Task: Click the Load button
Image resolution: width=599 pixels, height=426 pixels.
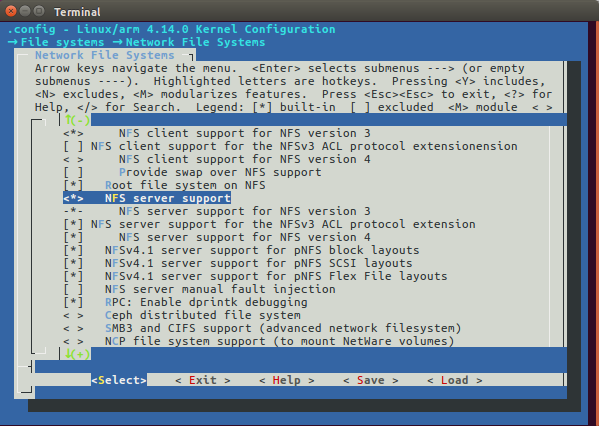Action: click(455, 380)
